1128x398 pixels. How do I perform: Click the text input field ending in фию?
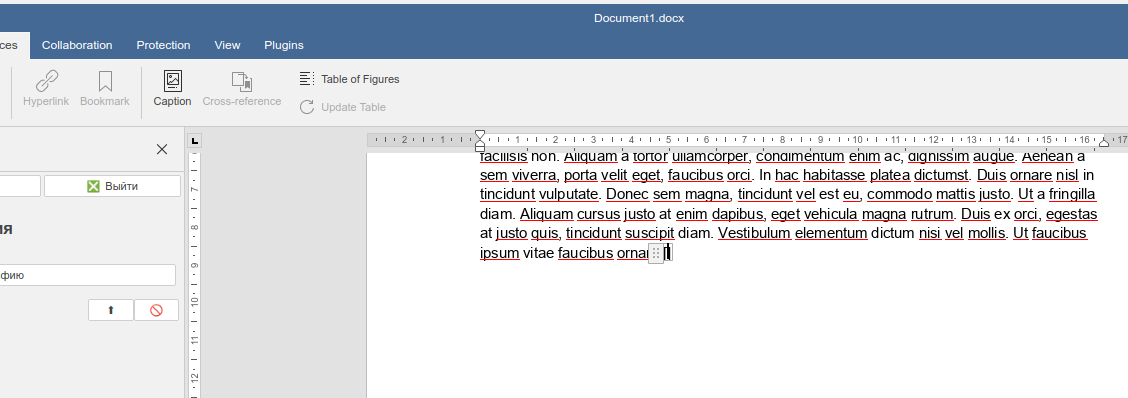pos(87,275)
